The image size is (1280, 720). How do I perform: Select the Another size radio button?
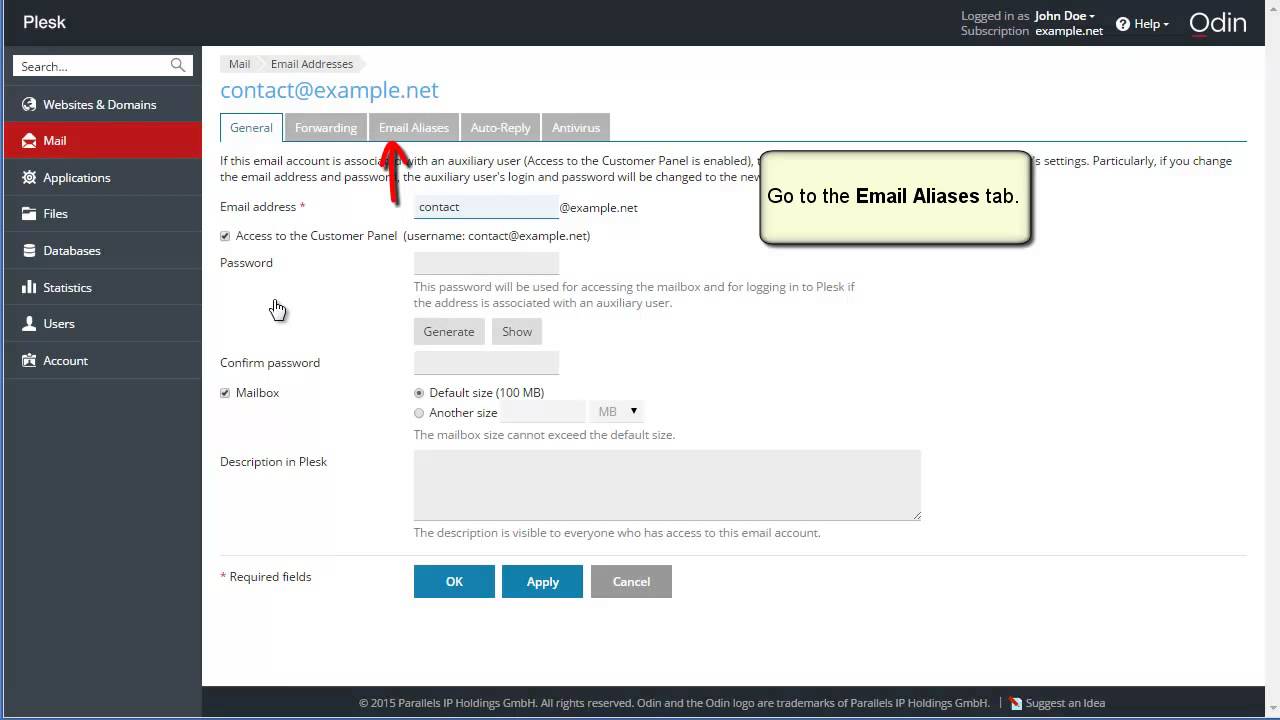(x=419, y=413)
